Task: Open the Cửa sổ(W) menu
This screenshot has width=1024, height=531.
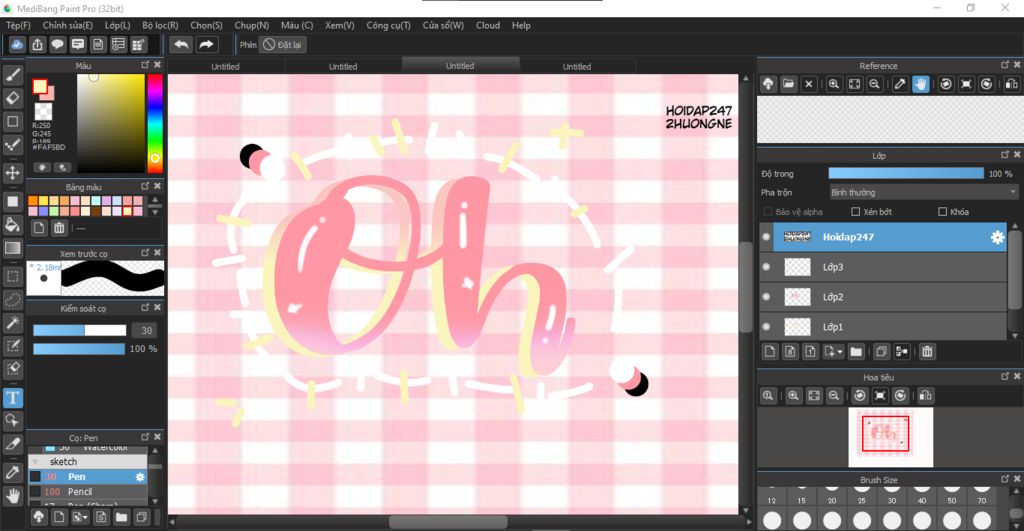Action: pyautogui.click(x=443, y=25)
